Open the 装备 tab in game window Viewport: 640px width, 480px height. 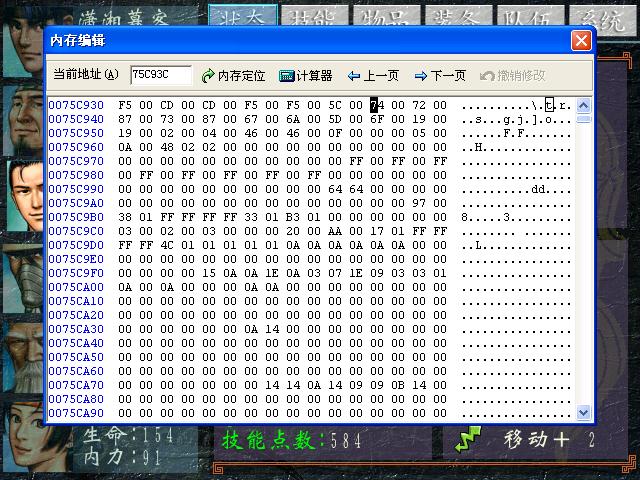458,17
